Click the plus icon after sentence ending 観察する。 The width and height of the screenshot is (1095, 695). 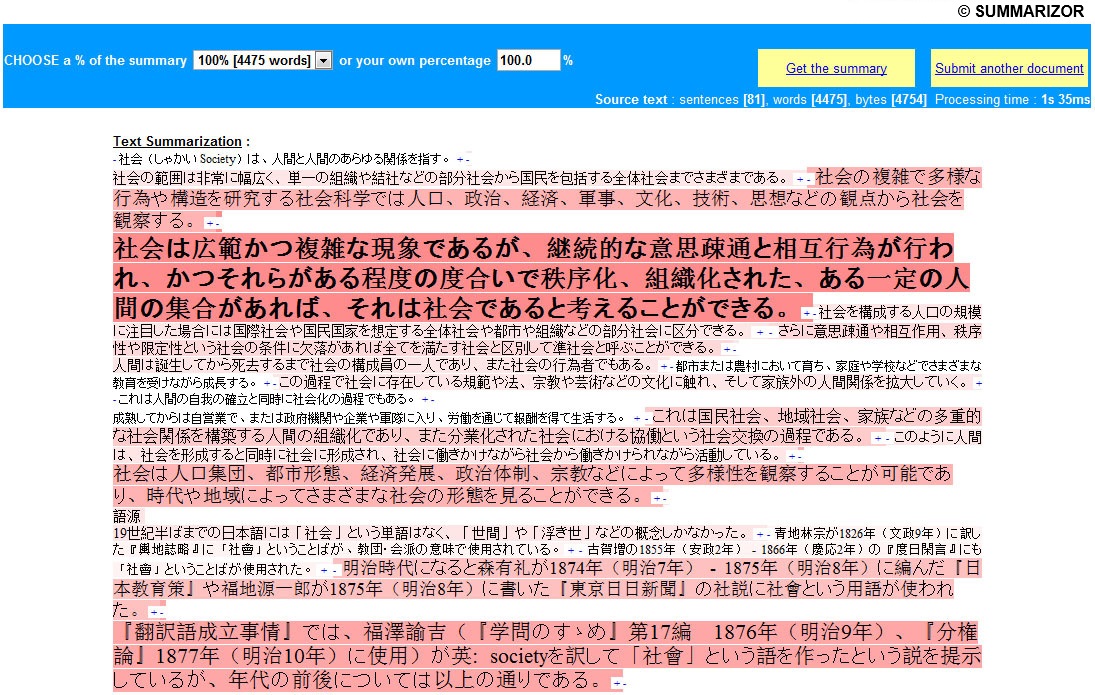pos(209,224)
